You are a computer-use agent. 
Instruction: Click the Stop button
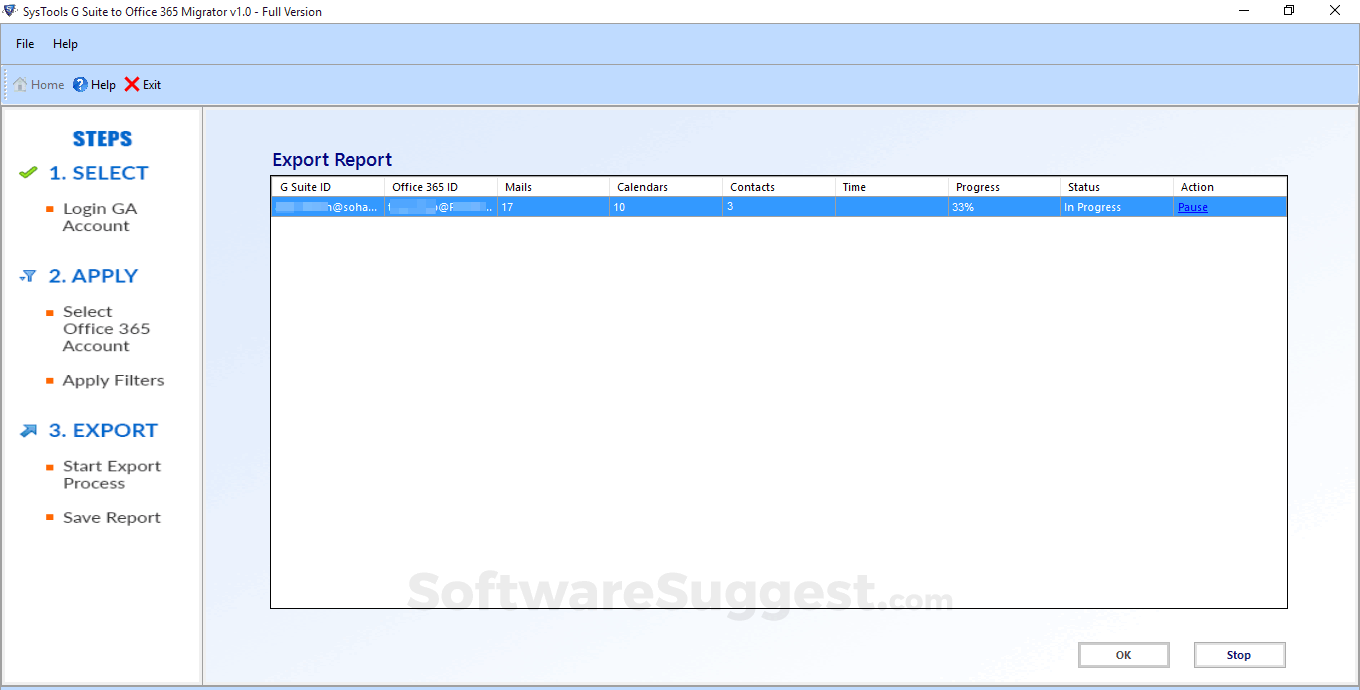tap(1239, 655)
